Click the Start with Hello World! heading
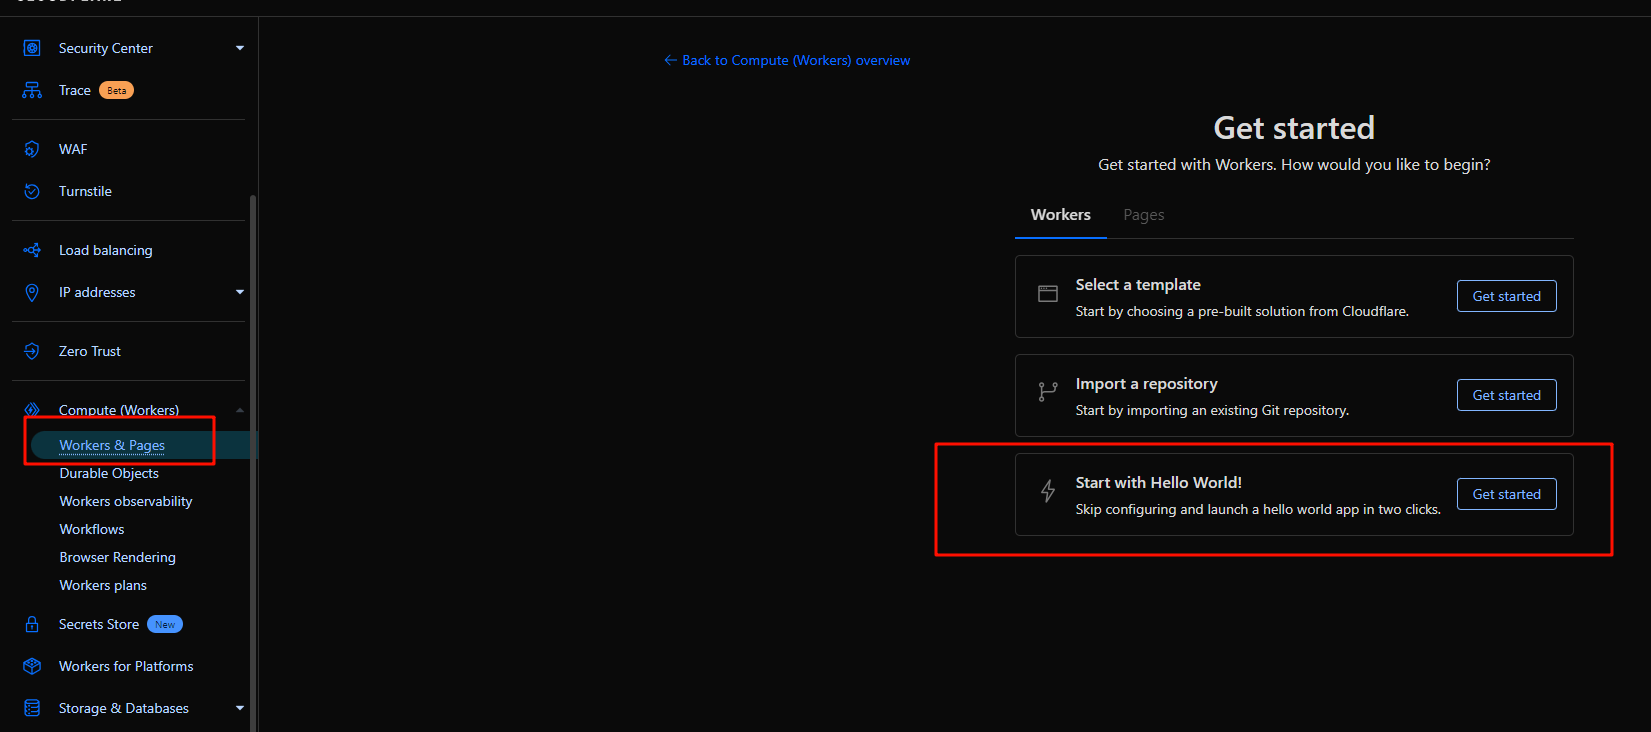1651x732 pixels. click(x=1159, y=483)
